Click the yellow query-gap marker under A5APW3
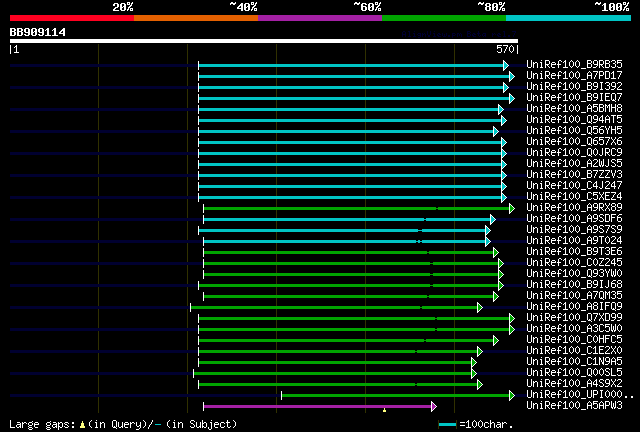The width and height of the screenshot is (640, 432). pos(384,410)
